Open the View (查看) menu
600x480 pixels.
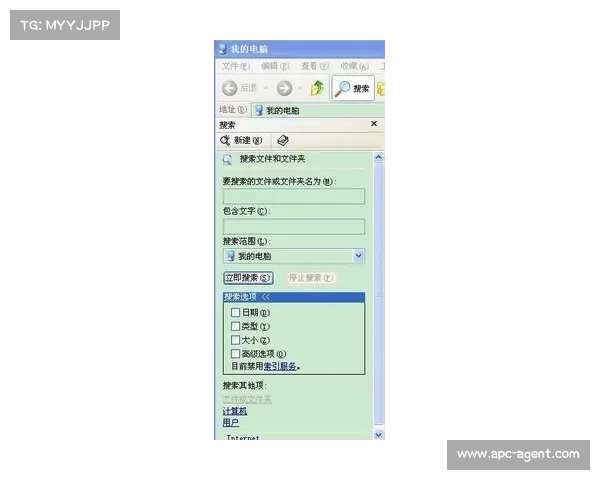pyautogui.click(x=315, y=66)
